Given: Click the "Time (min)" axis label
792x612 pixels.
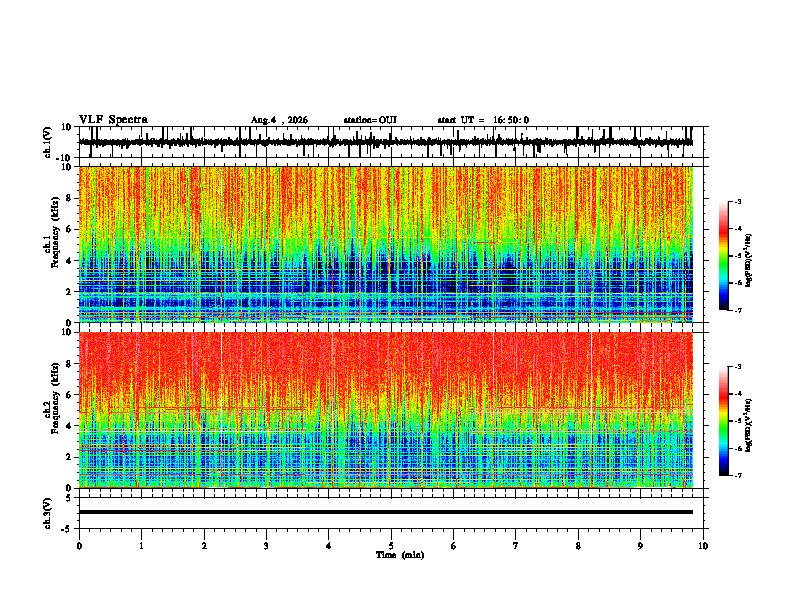Looking at the screenshot, I should point(400,555).
